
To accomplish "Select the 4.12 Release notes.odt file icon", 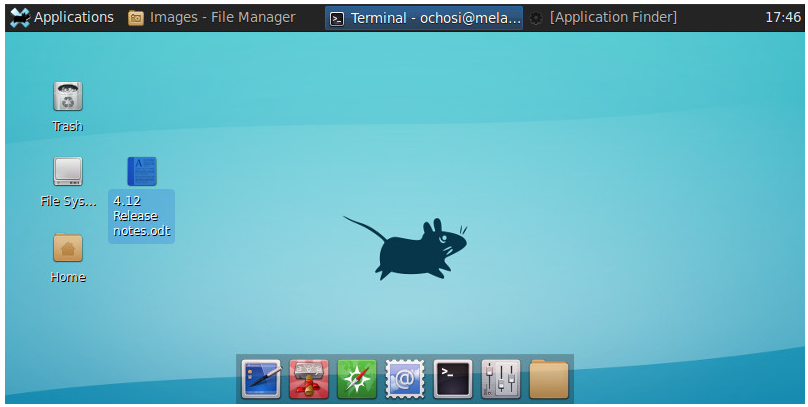I will [142, 172].
